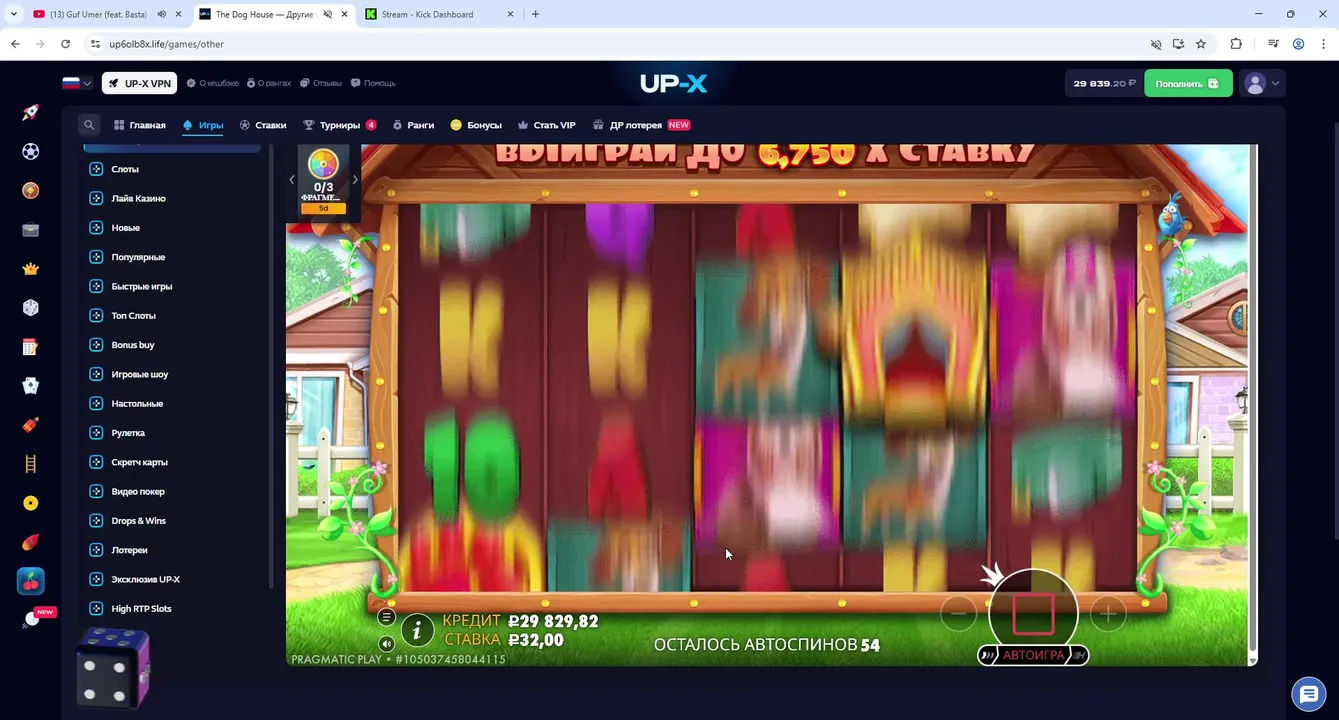Open the briefcase sidebar icon
The image size is (1339, 720).
point(31,230)
